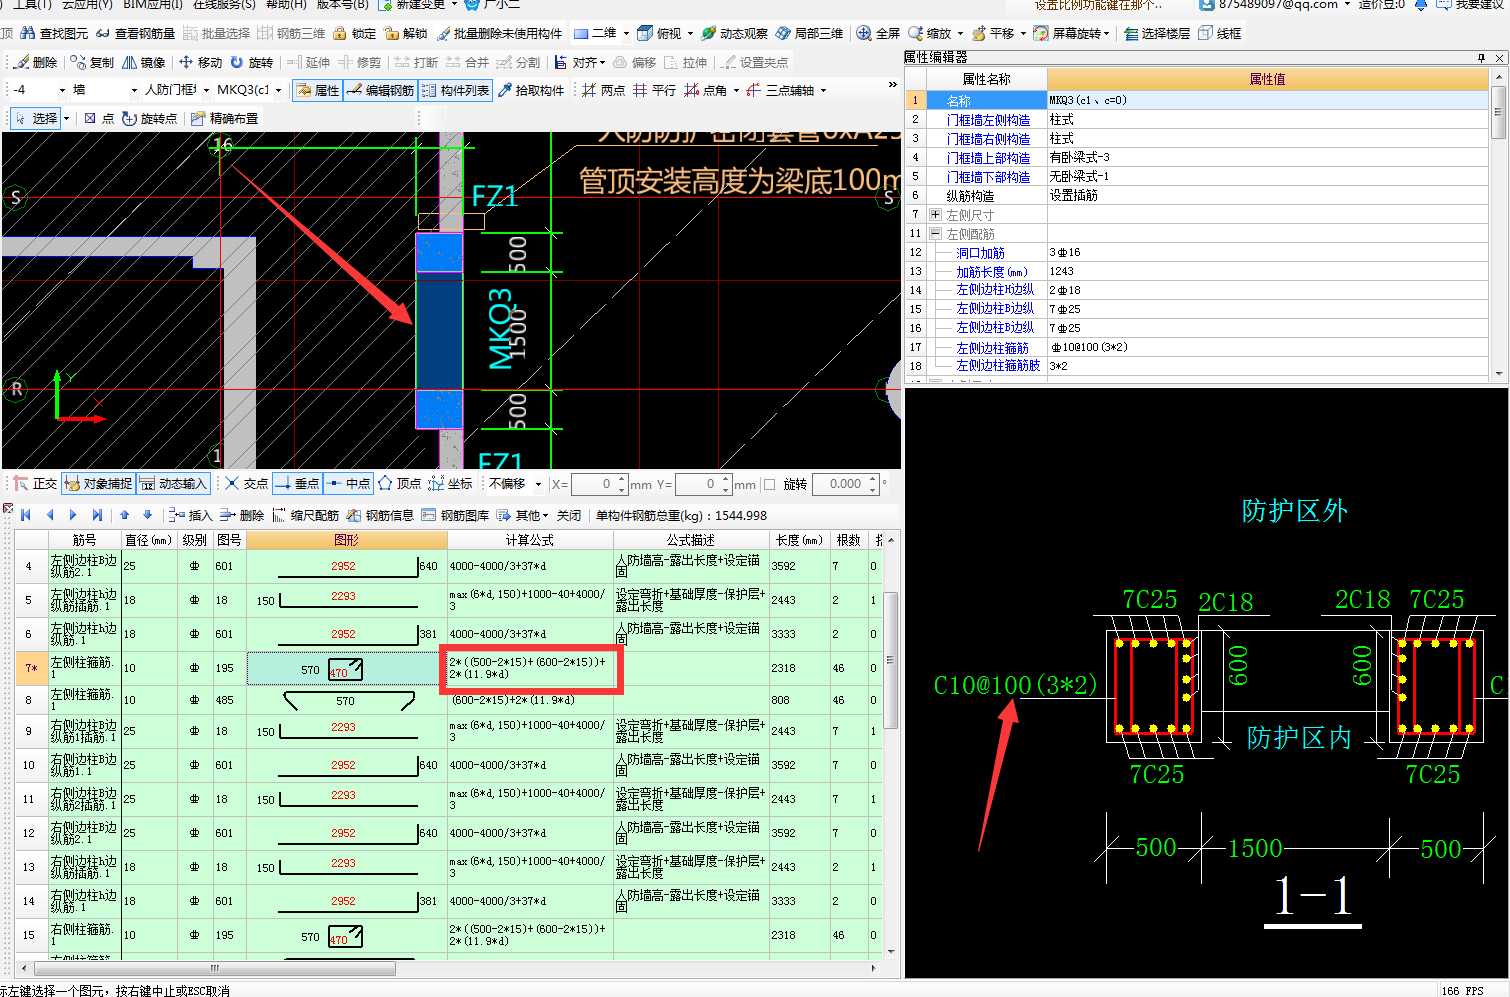Open 精确布置 precise placement tool
The width and height of the screenshot is (1510, 997).
click(x=225, y=118)
